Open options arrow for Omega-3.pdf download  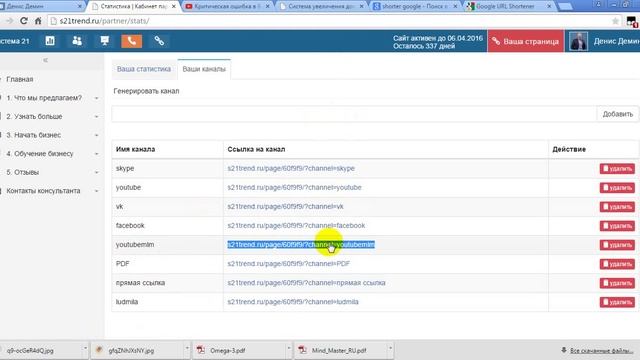288,349
